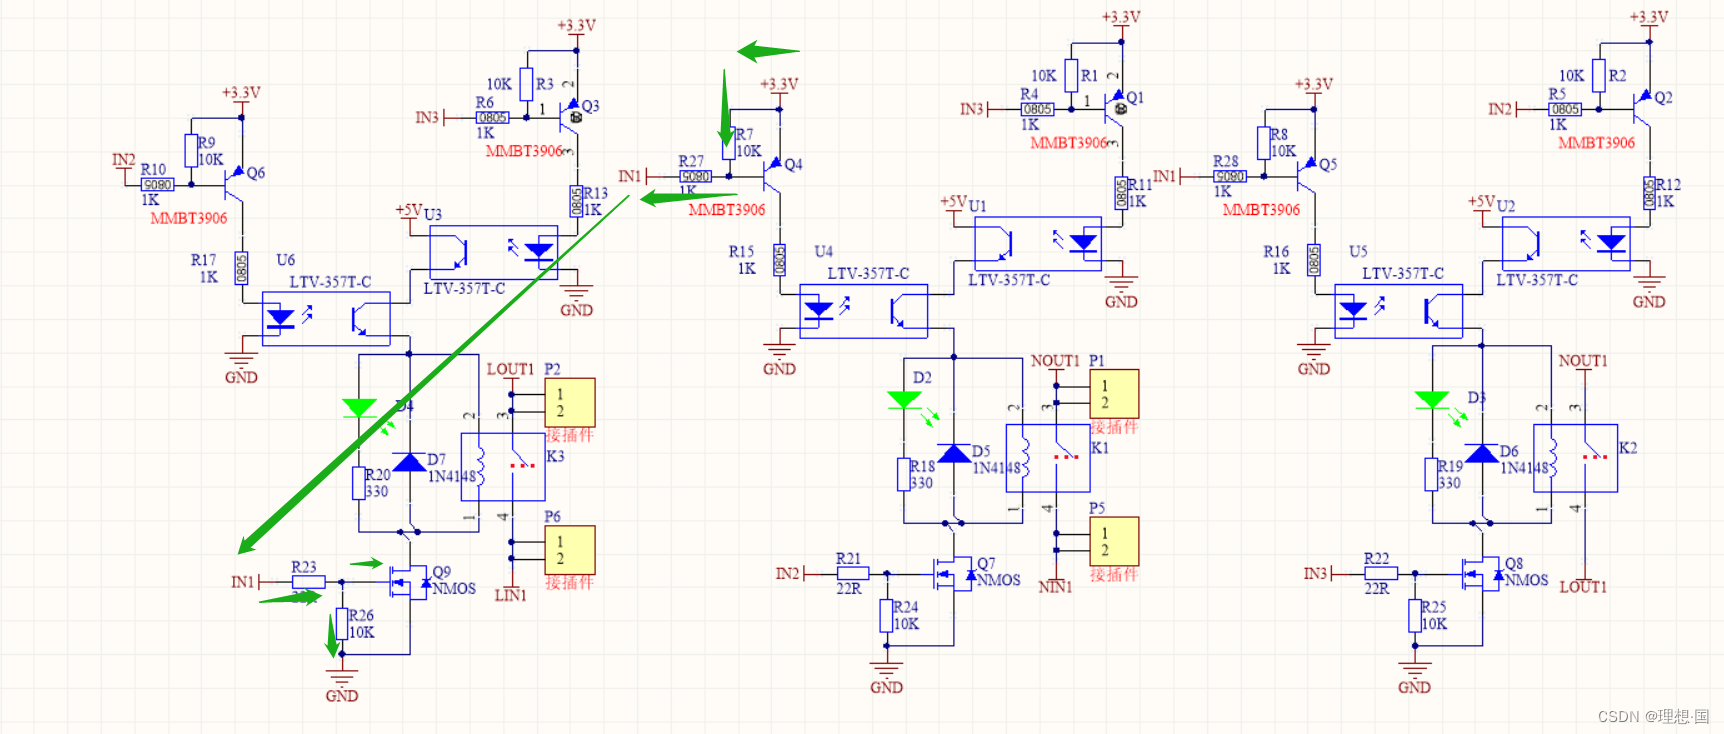This screenshot has height=734, width=1724.
Task: Select the P5 connector block
Action: pyautogui.click(x=1114, y=542)
